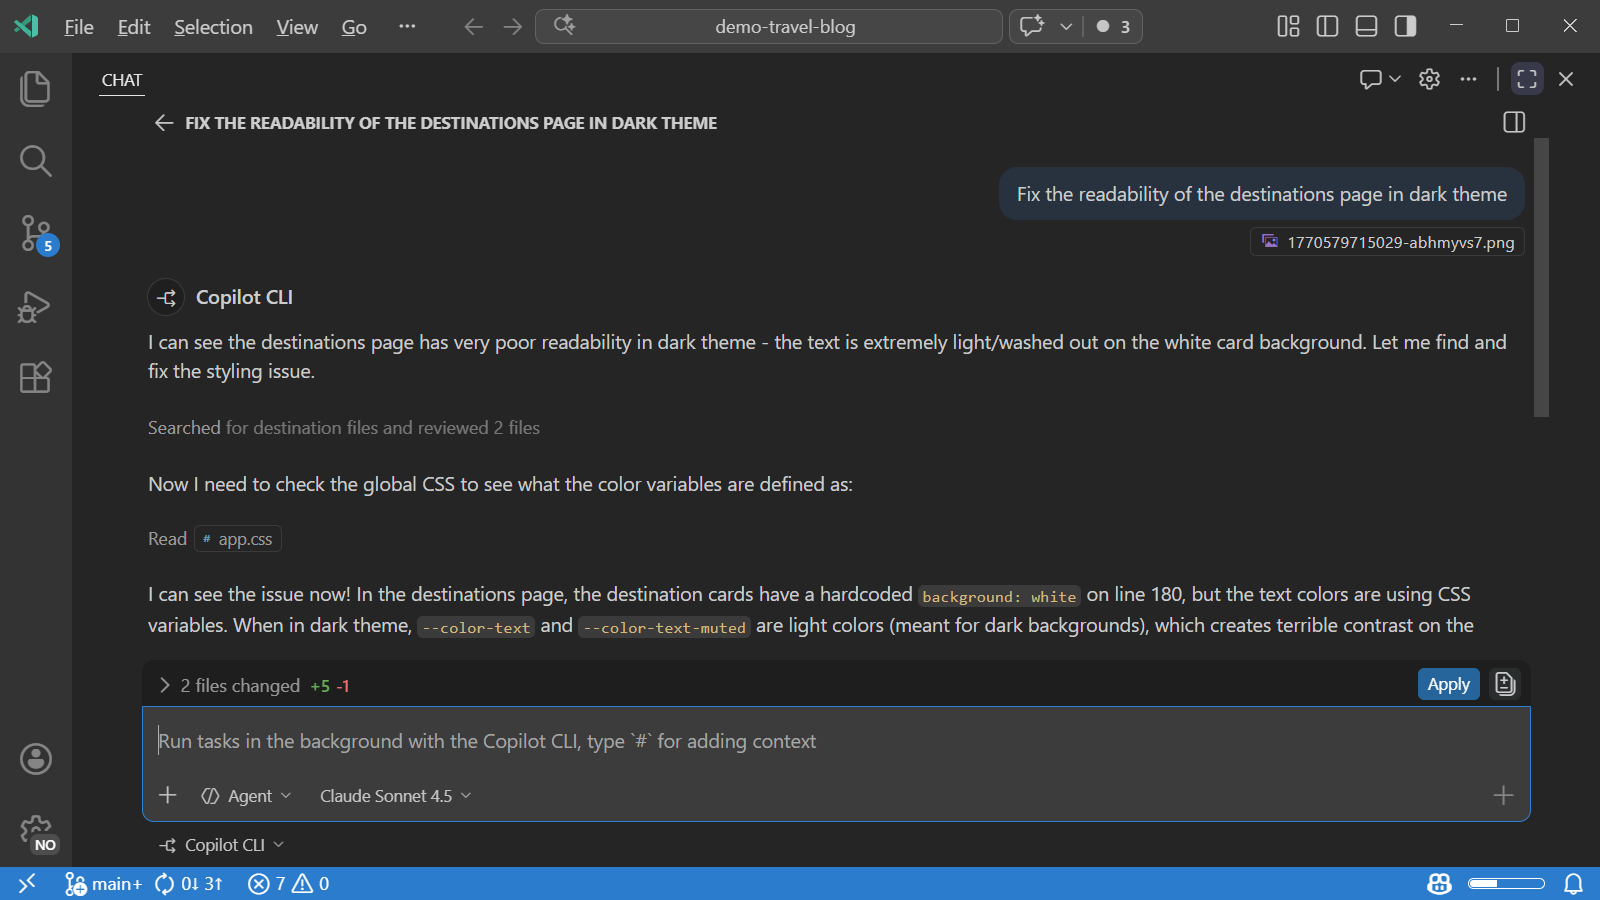Toggle the Primary Side Bar visibility

[1327, 27]
